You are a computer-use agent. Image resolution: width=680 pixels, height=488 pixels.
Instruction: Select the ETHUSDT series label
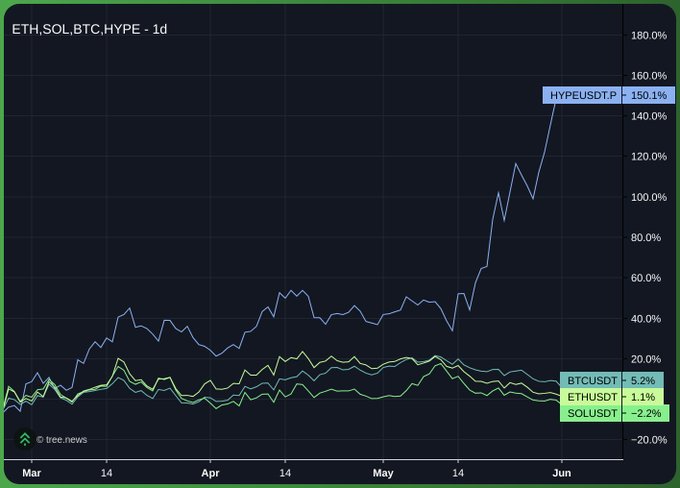pos(592,397)
